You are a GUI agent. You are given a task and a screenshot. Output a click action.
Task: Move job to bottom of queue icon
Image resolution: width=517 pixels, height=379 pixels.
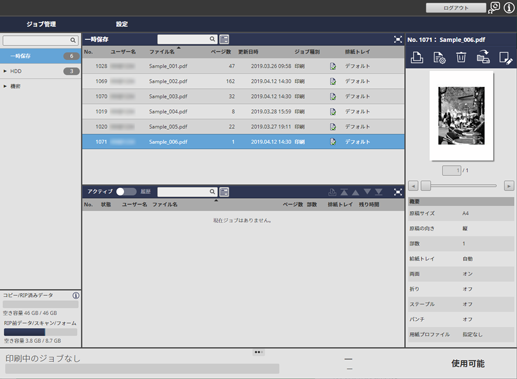[379, 192]
